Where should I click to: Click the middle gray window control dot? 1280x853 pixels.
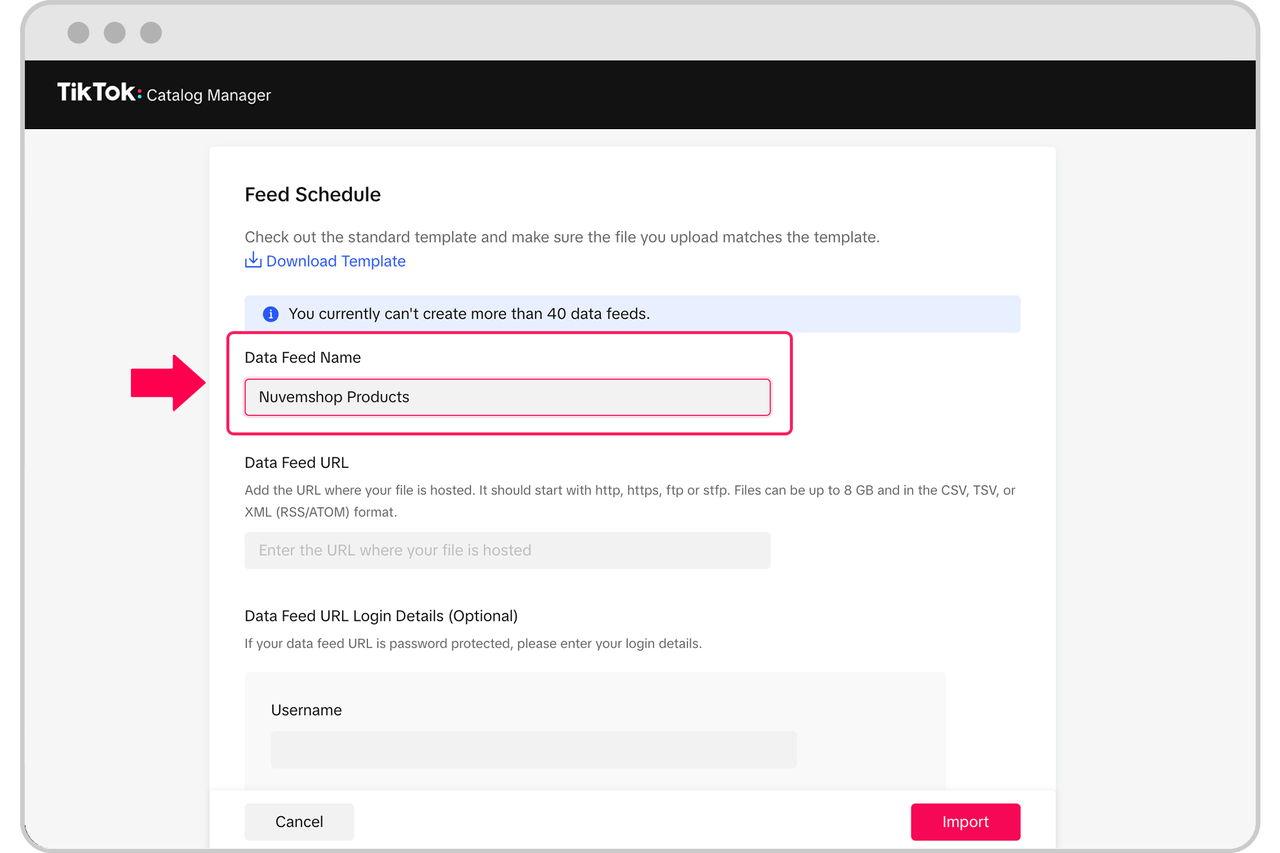click(x=115, y=32)
